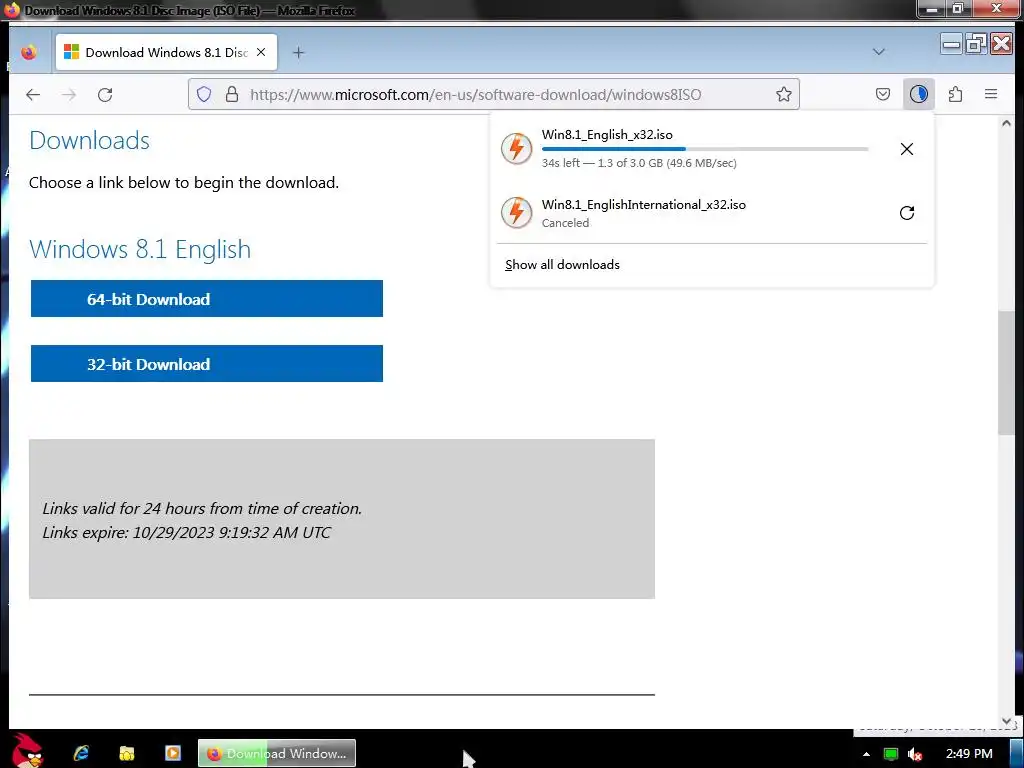The image size is (1024, 768).
Task: Expand the list all tabs chevron
Action: (879, 52)
